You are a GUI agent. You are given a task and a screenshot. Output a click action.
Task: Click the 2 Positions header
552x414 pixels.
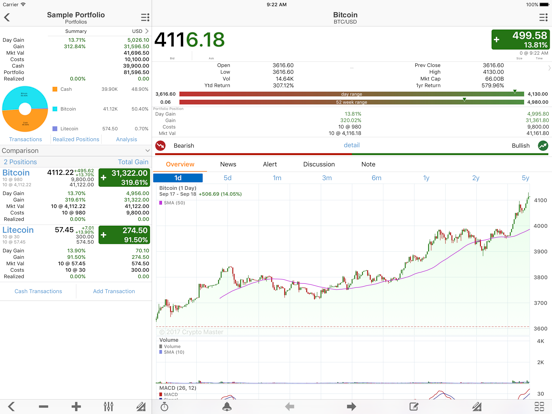coord(20,162)
